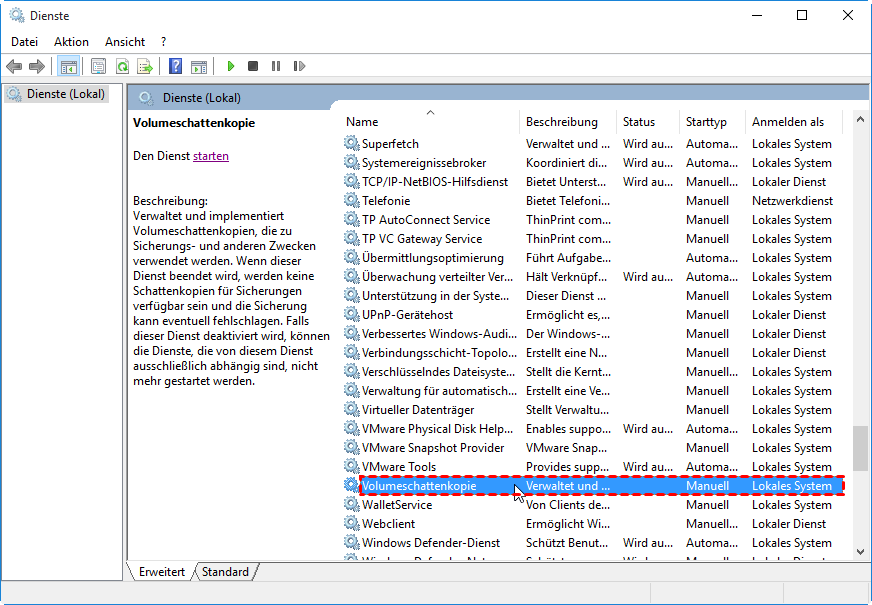
Task: Sort by the Name column header
Action: [430, 122]
